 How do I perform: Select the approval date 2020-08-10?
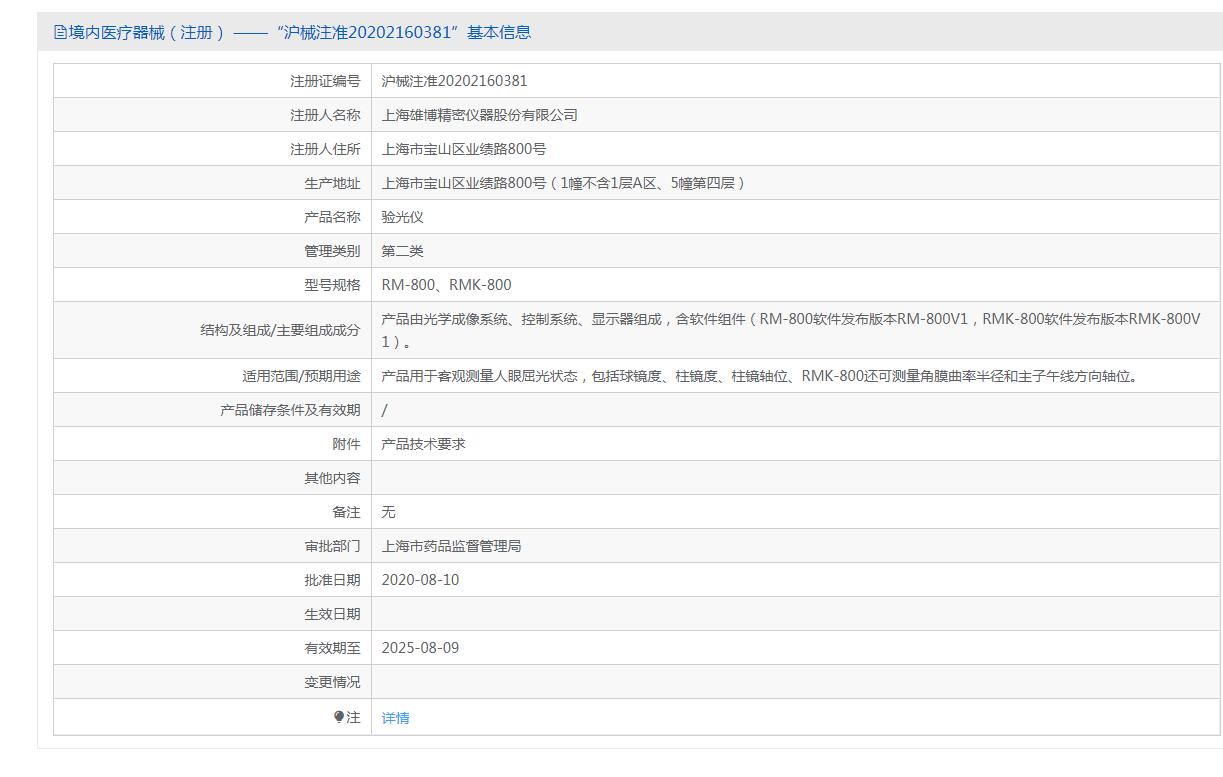click(420, 580)
